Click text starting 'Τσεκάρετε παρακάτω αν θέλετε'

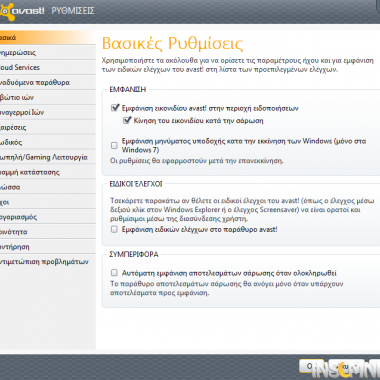pyautogui.click(x=242, y=210)
